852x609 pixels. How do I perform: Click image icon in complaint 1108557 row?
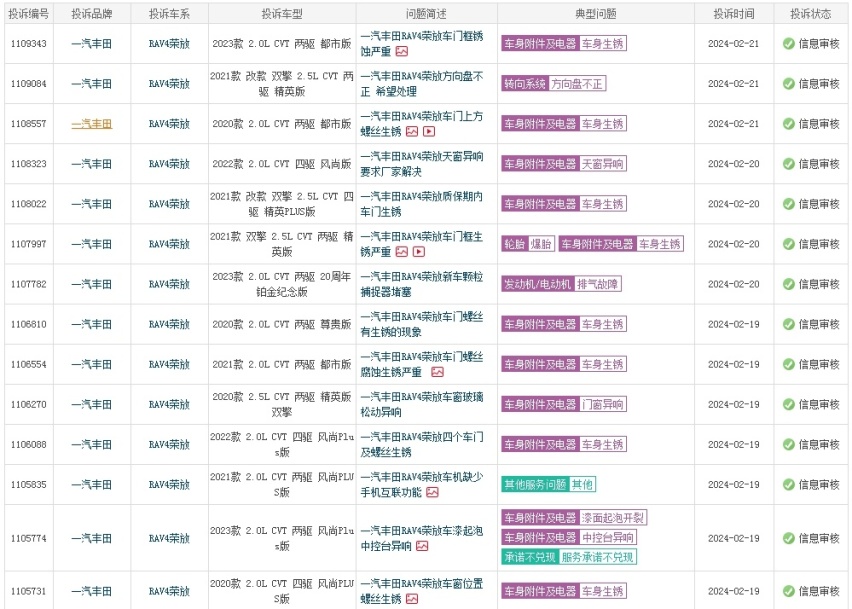pyautogui.click(x=412, y=131)
